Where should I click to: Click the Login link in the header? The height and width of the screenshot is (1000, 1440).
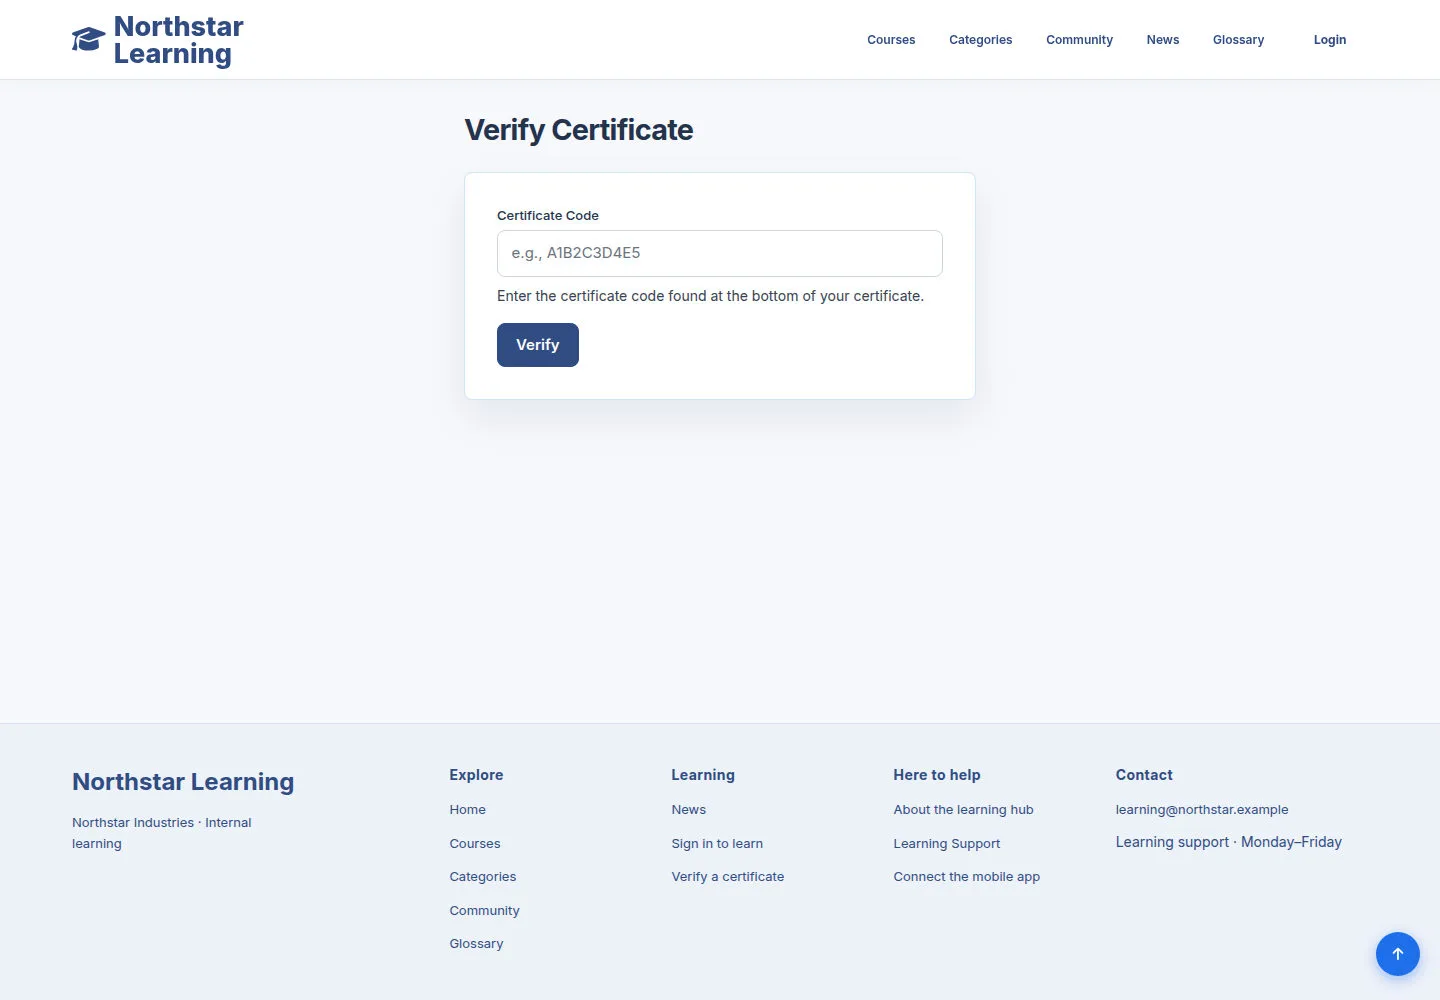pyautogui.click(x=1330, y=40)
